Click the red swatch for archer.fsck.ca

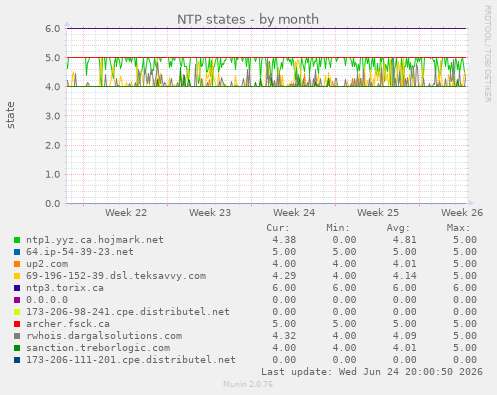(17, 324)
